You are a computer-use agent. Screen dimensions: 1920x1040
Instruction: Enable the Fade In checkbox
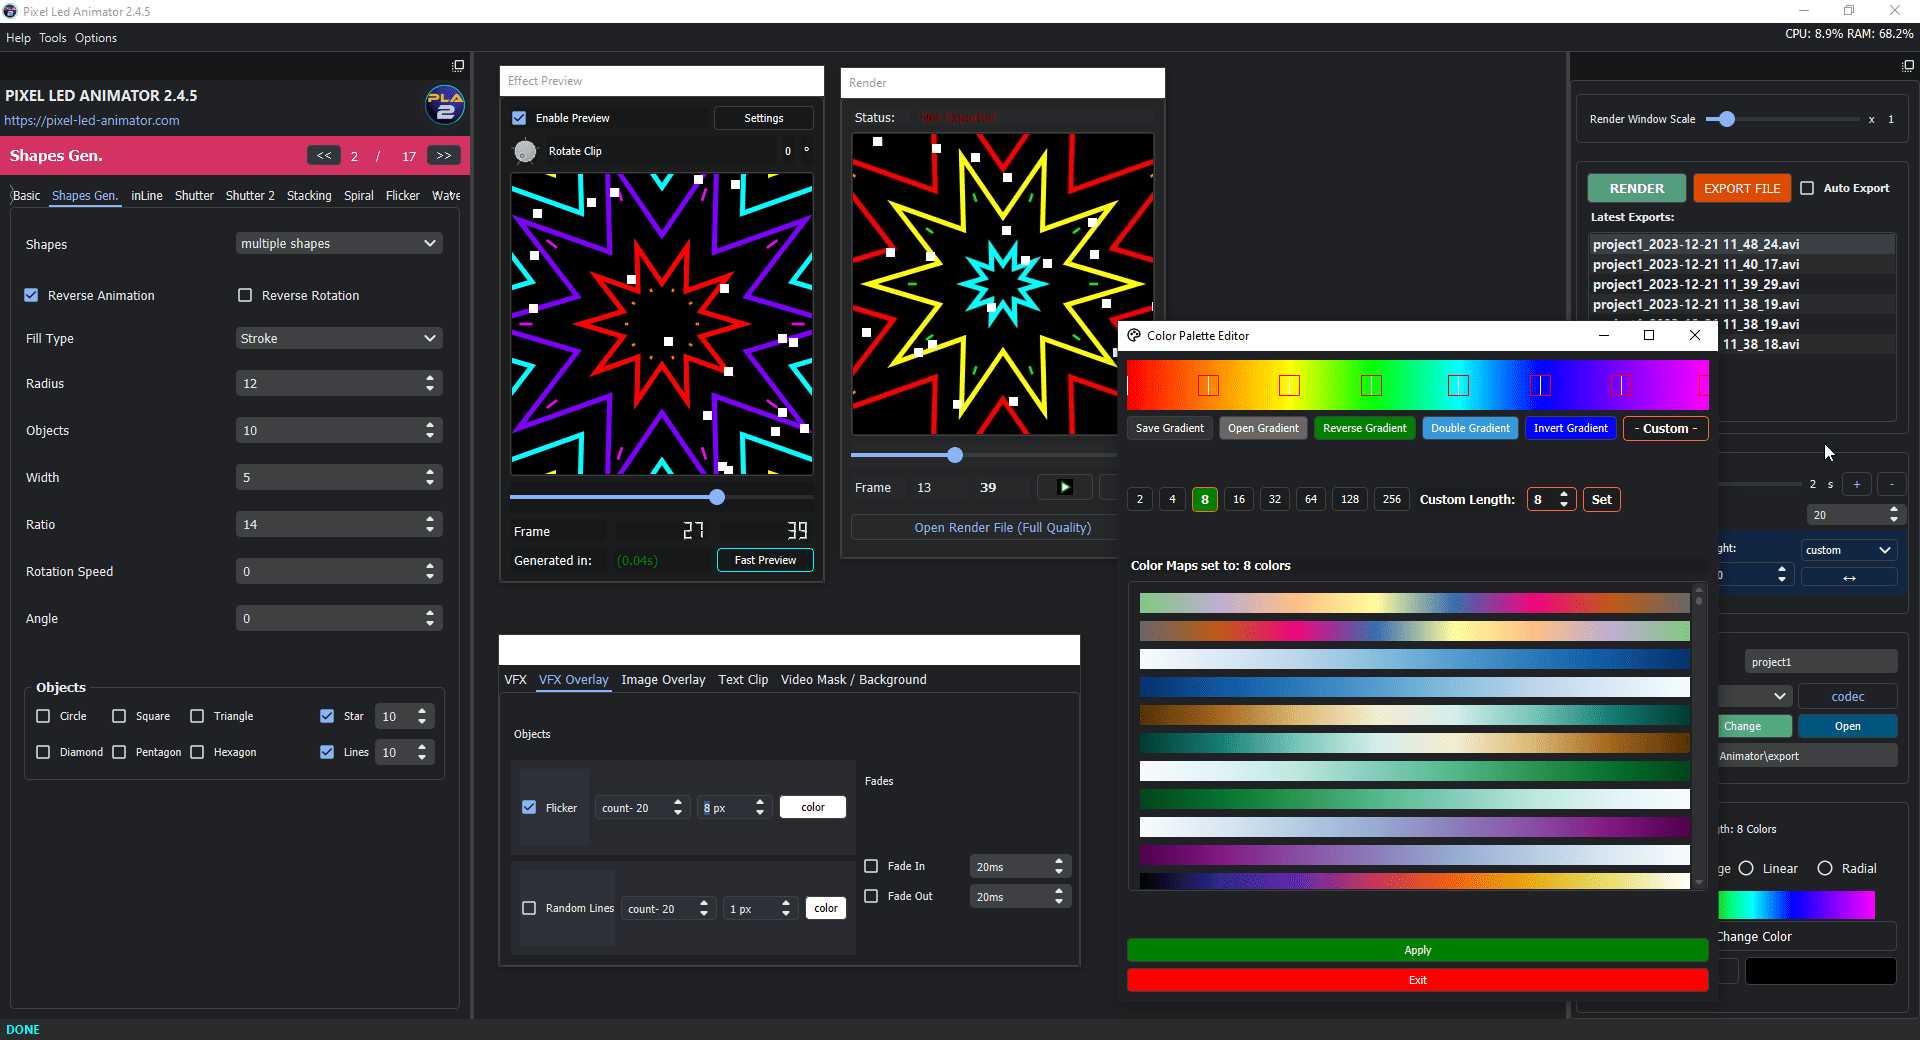[871, 866]
